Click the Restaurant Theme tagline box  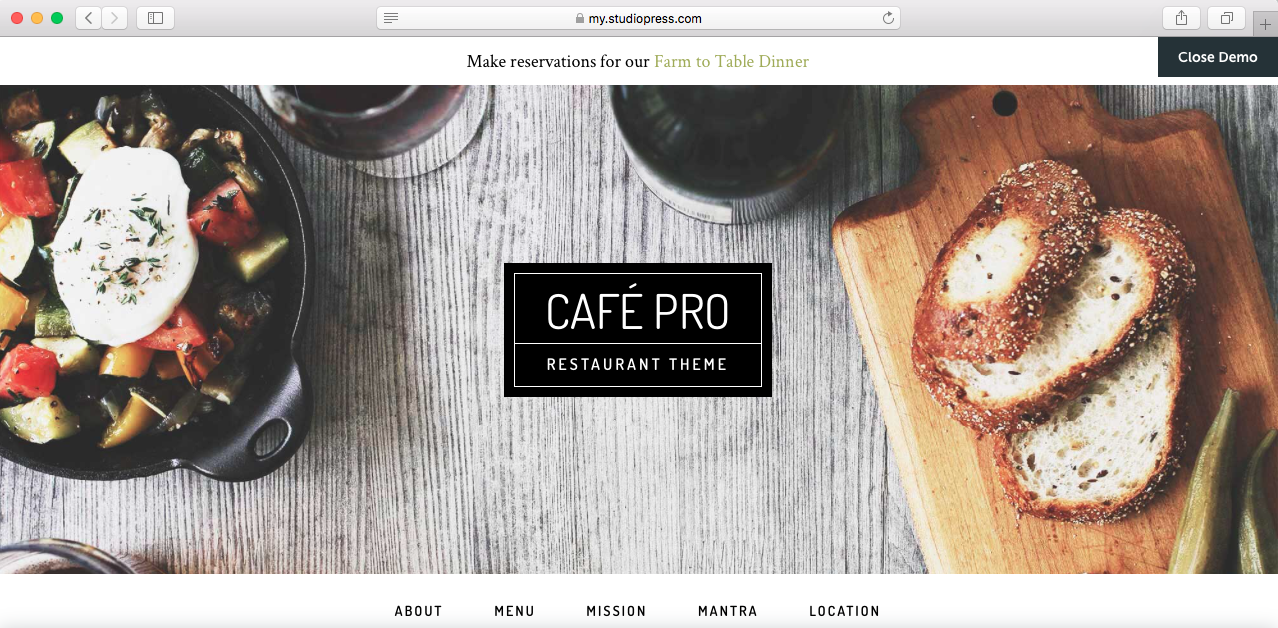(x=638, y=365)
